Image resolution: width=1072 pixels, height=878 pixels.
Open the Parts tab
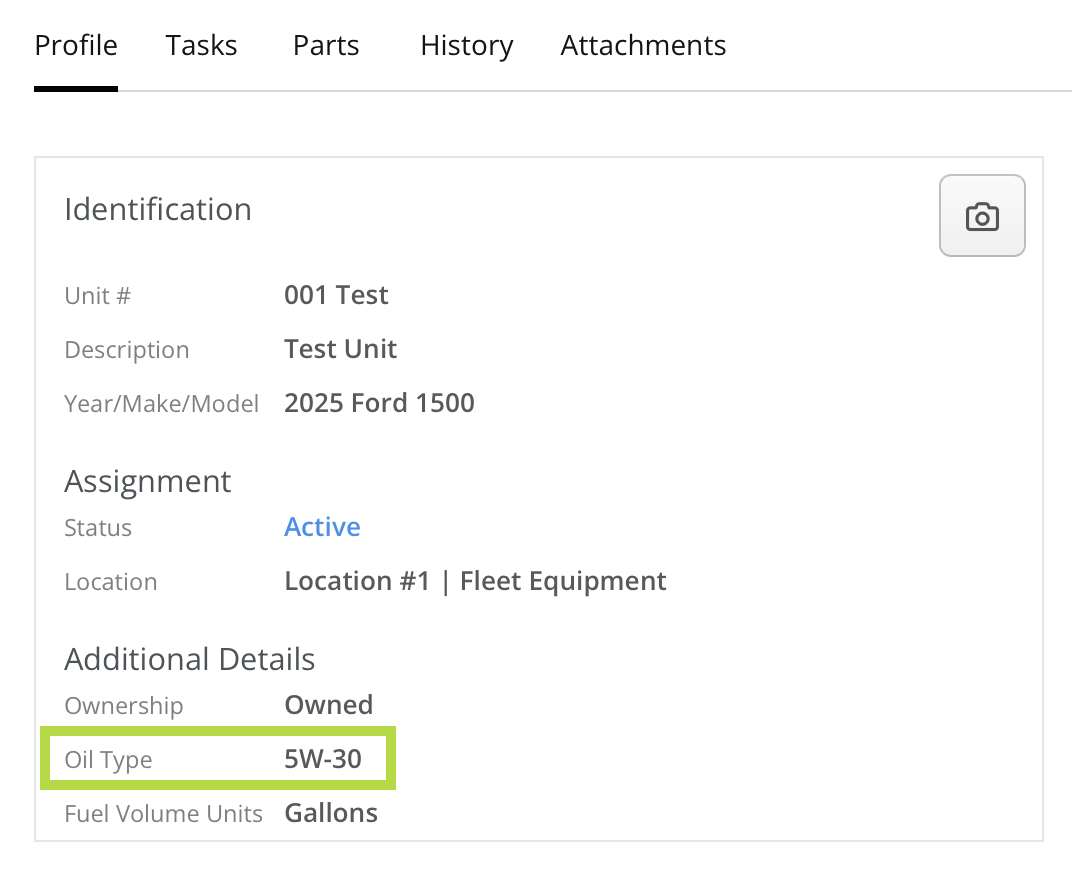pyautogui.click(x=326, y=46)
